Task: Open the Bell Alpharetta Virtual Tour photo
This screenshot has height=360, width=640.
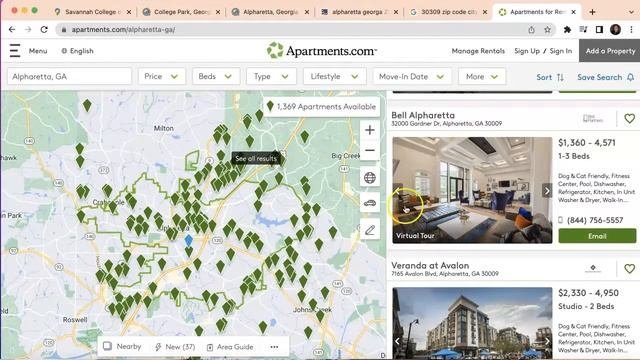Action: click(472, 190)
